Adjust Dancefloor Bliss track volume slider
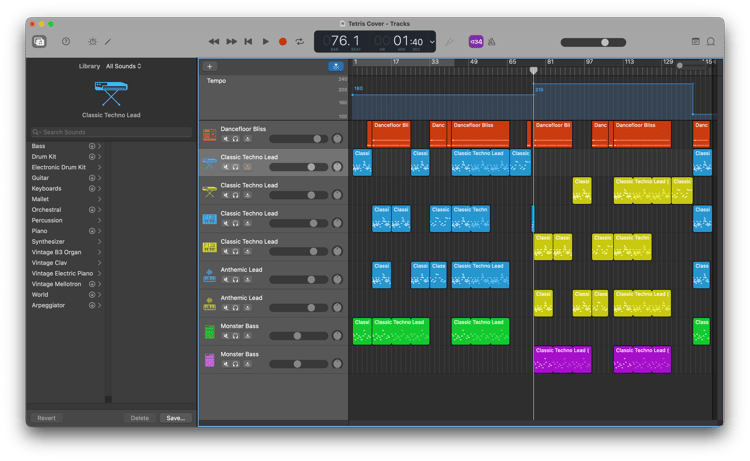 [x=298, y=139]
